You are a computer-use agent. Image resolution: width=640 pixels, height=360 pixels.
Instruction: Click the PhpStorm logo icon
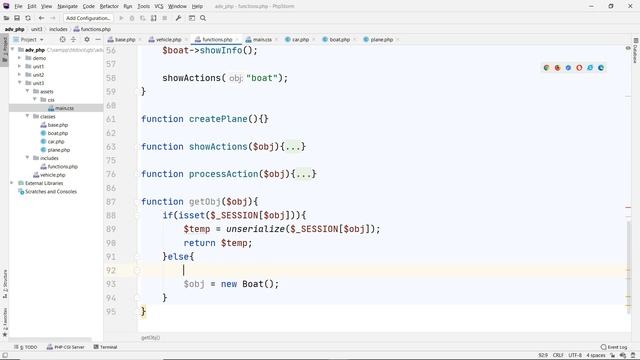click(6, 6)
